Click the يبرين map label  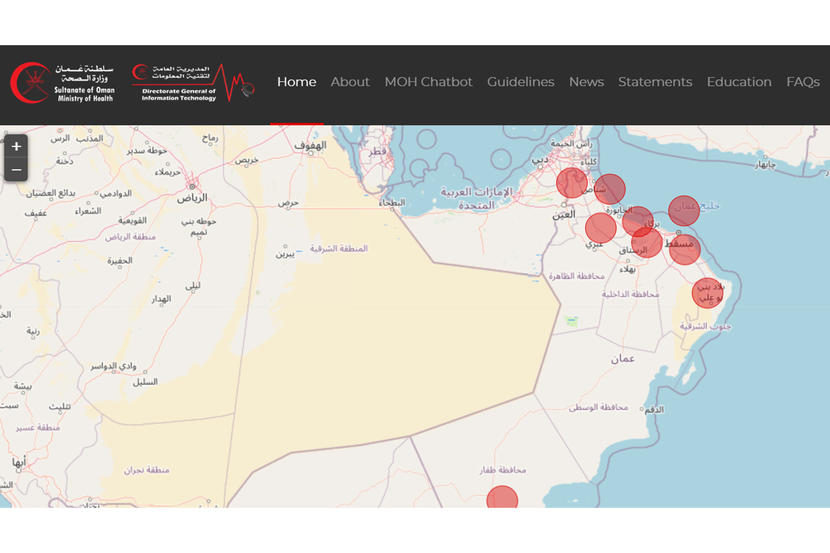click(x=285, y=255)
